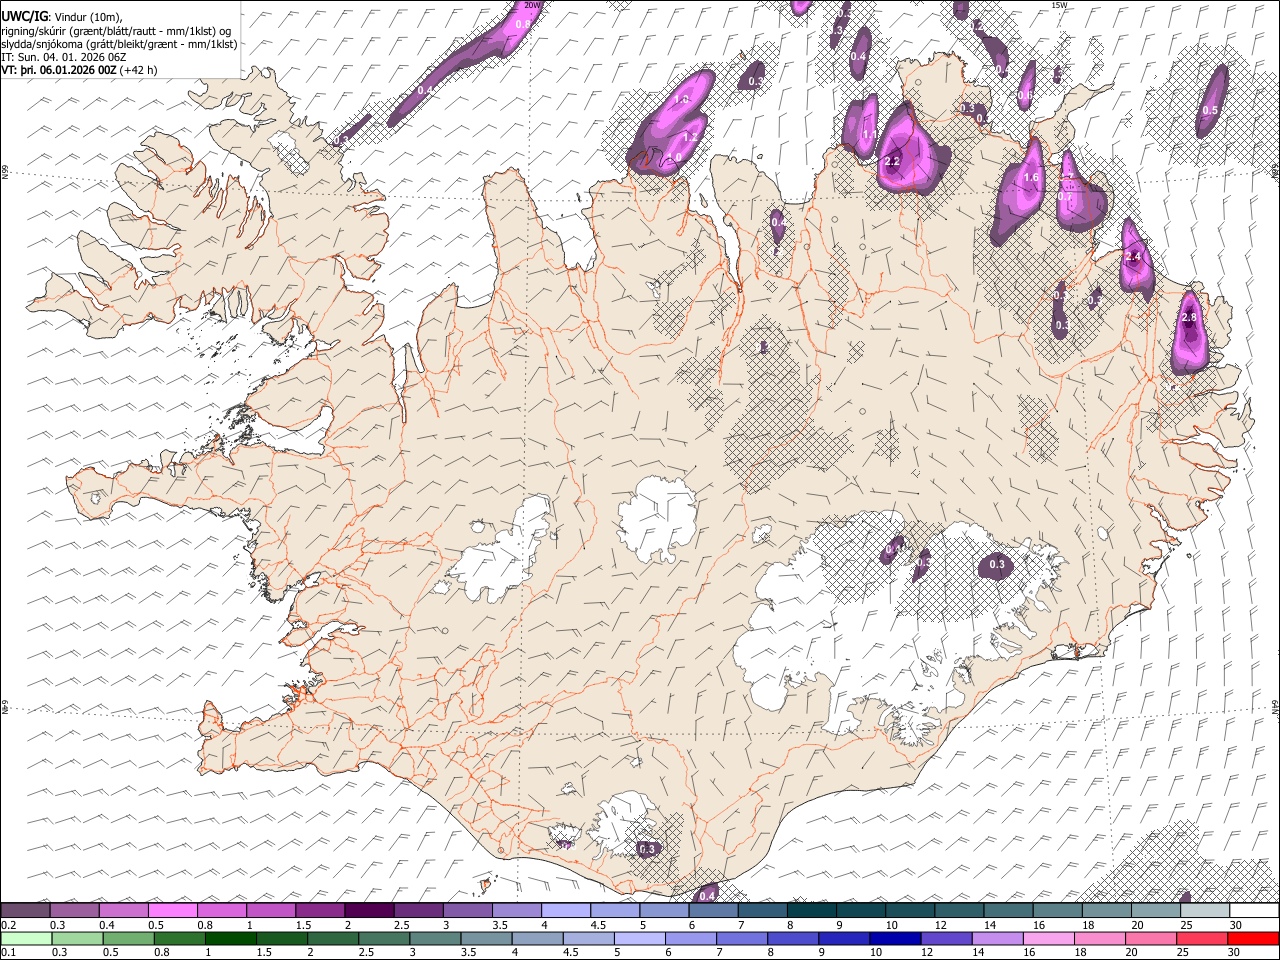1280x960 pixels.
Task: Click darkest purple upper swatch between 2 and 2.5
Action: [x=369, y=910]
